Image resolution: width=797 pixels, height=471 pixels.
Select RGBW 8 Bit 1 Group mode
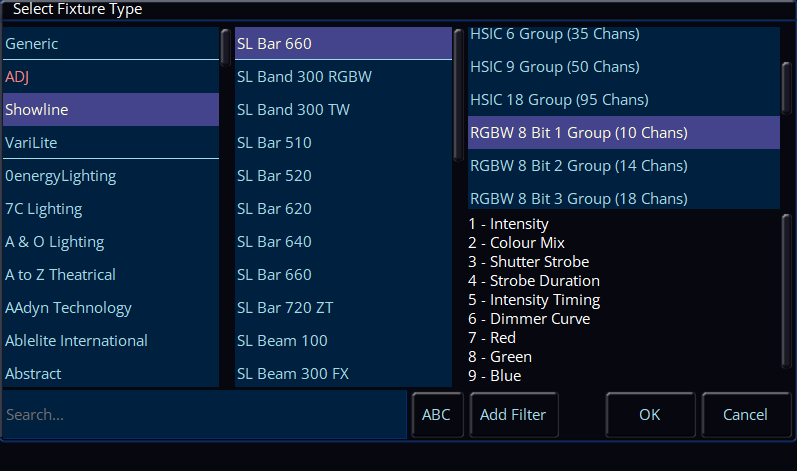coord(624,133)
